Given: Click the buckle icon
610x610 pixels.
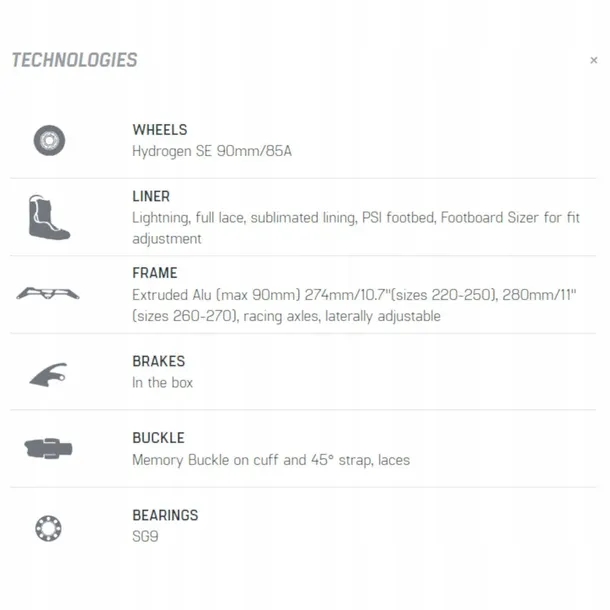Looking at the screenshot, I should 48,449.
